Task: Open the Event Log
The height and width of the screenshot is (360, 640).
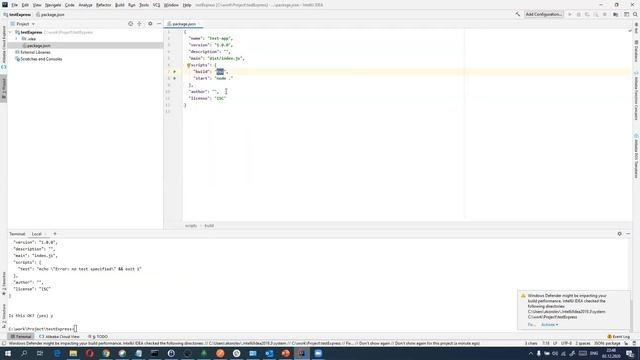Action: point(618,337)
